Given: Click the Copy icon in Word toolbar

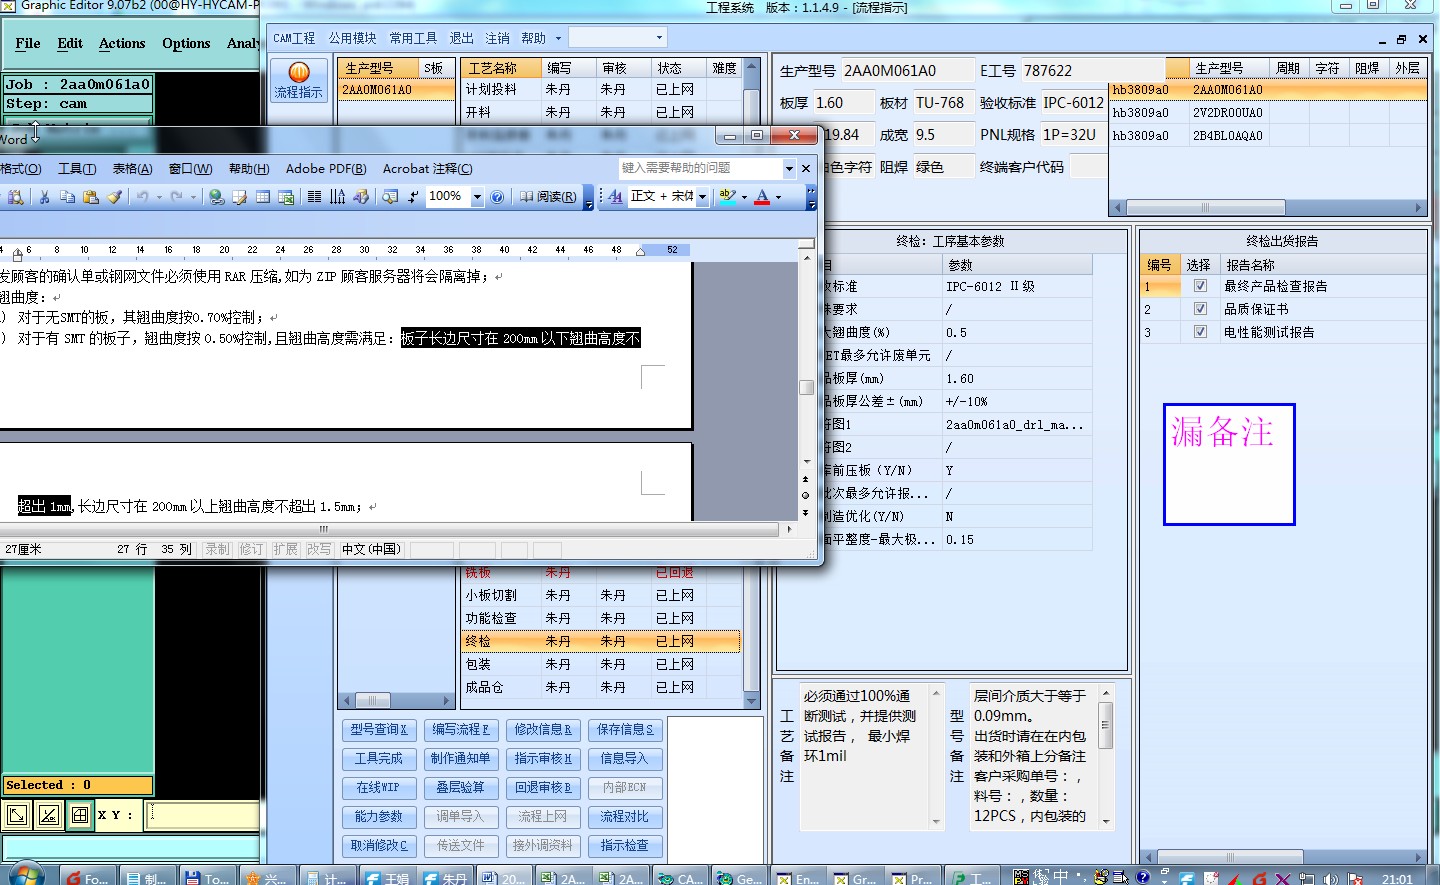Looking at the screenshot, I should coord(67,197).
